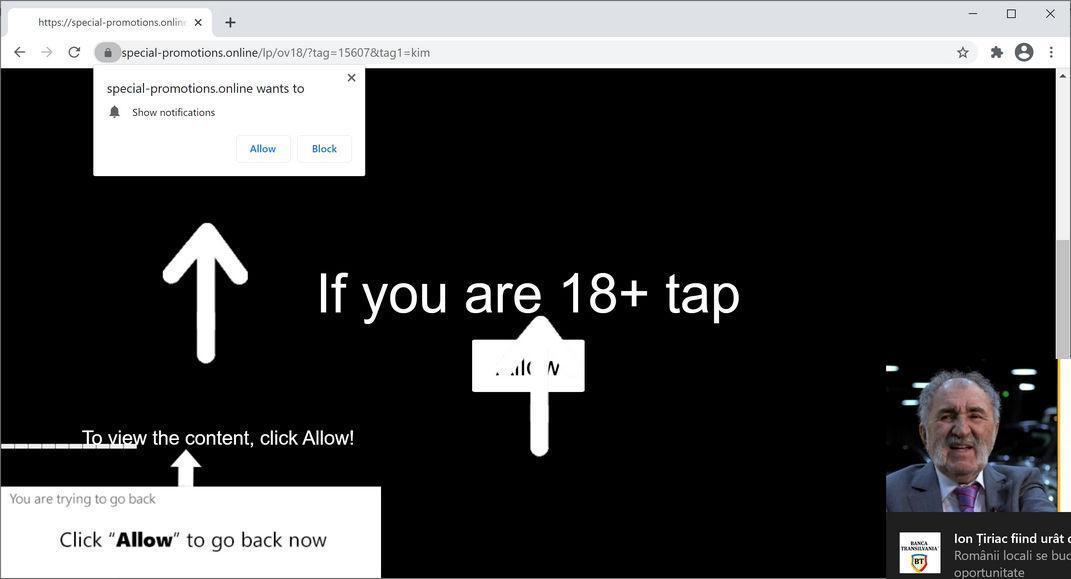Click the forward navigation arrow
This screenshot has width=1071, height=579.
click(x=47, y=52)
